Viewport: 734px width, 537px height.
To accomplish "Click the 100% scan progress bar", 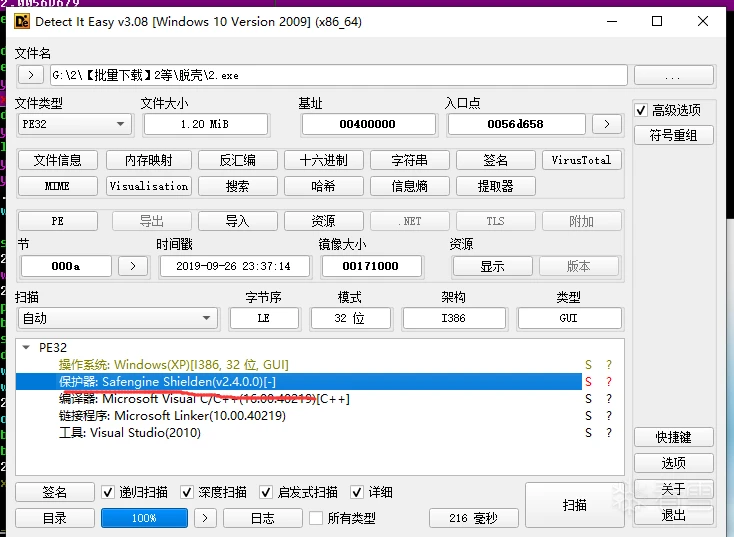I will pos(144,518).
